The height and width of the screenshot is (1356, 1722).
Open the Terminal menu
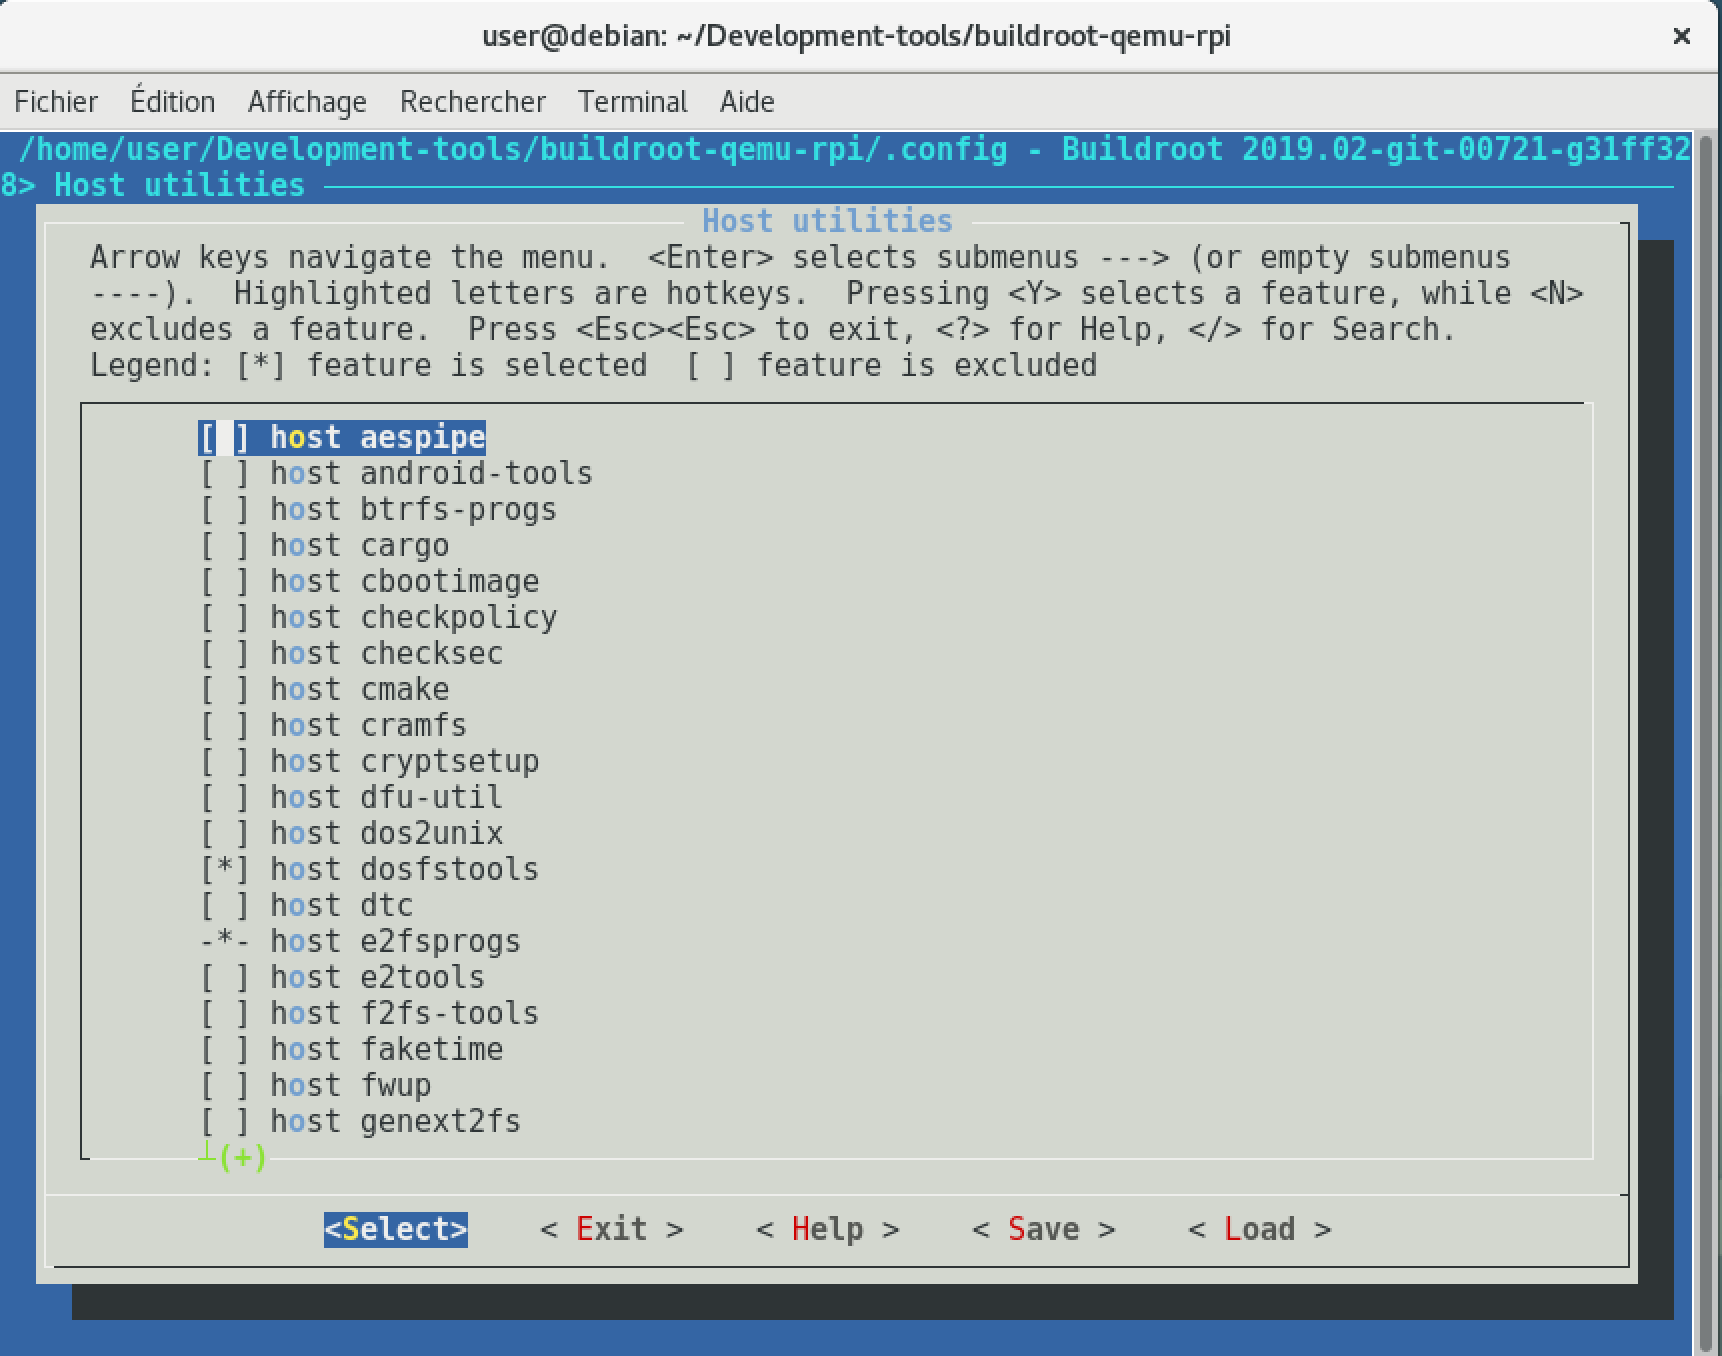click(632, 102)
